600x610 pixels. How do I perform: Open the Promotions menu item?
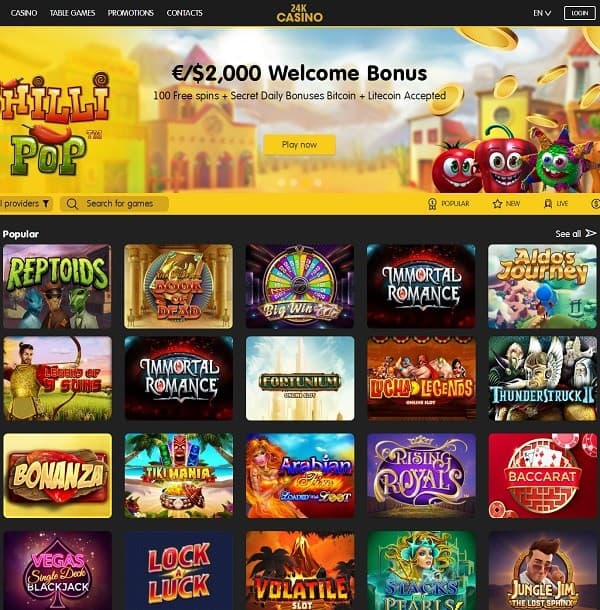pos(131,13)
